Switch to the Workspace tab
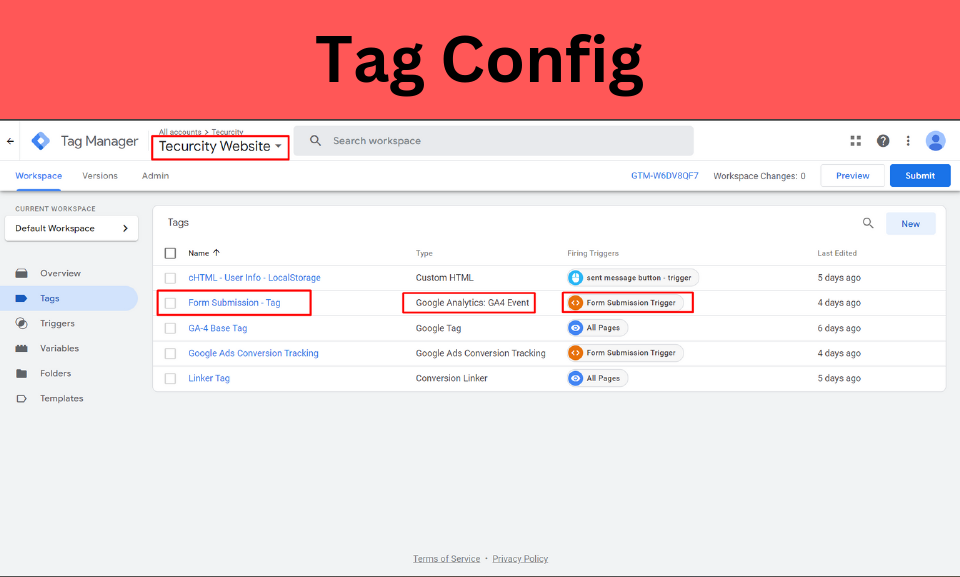Image resolution: width=960 pixels, height=577 pixels. [x=39, y=176]
